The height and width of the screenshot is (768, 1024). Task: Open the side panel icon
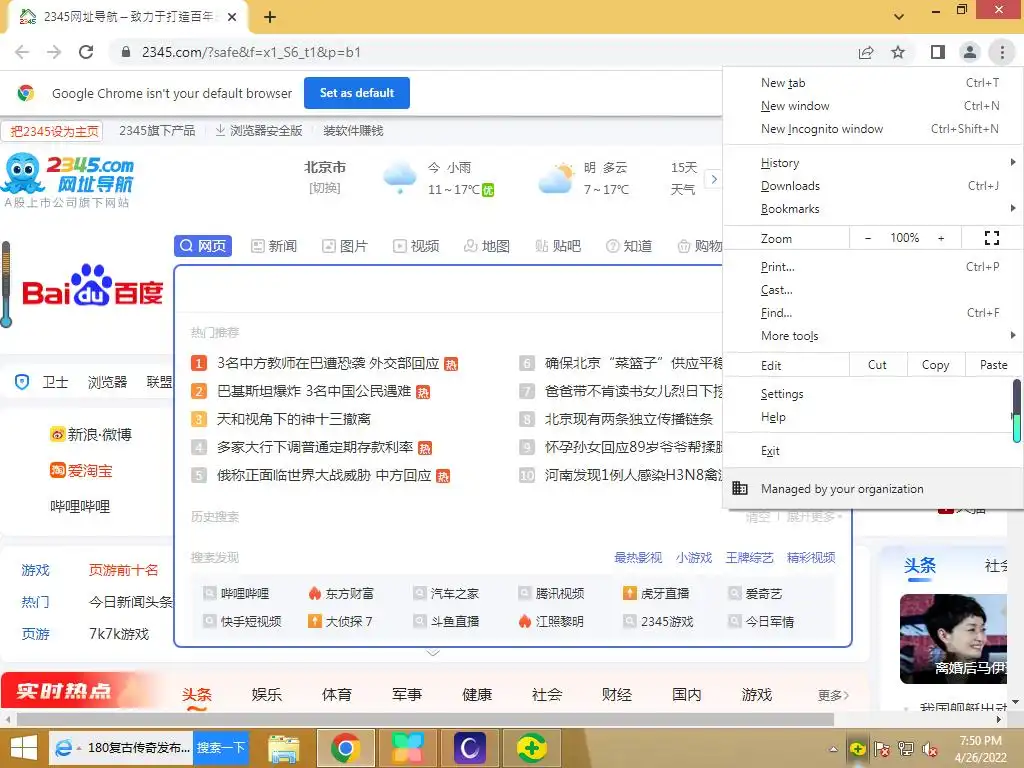938,52
